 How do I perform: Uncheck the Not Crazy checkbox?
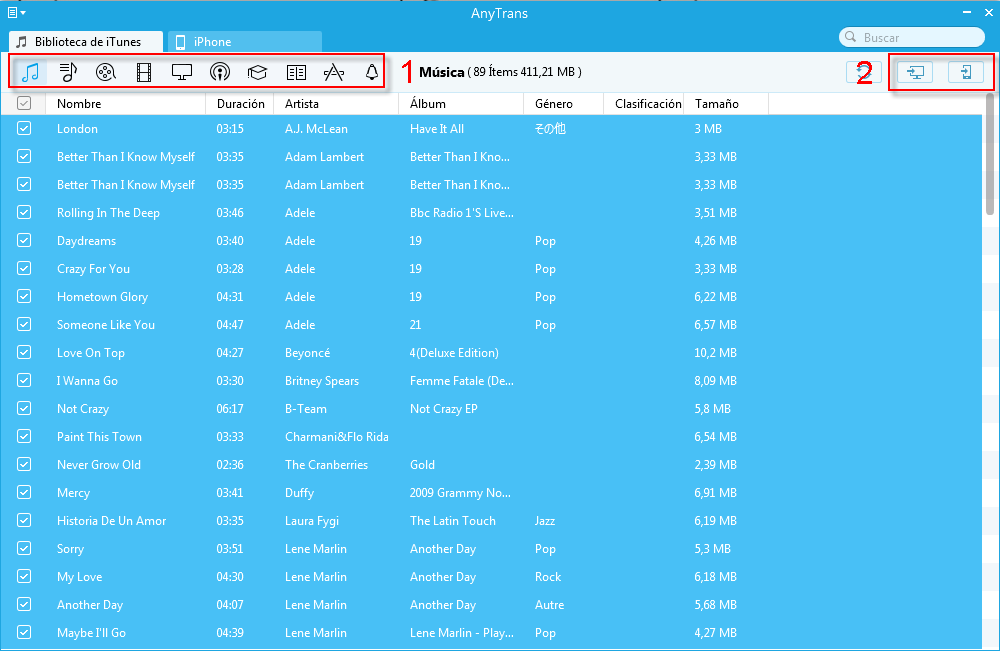pyautogui.click(x=24, y=409)
